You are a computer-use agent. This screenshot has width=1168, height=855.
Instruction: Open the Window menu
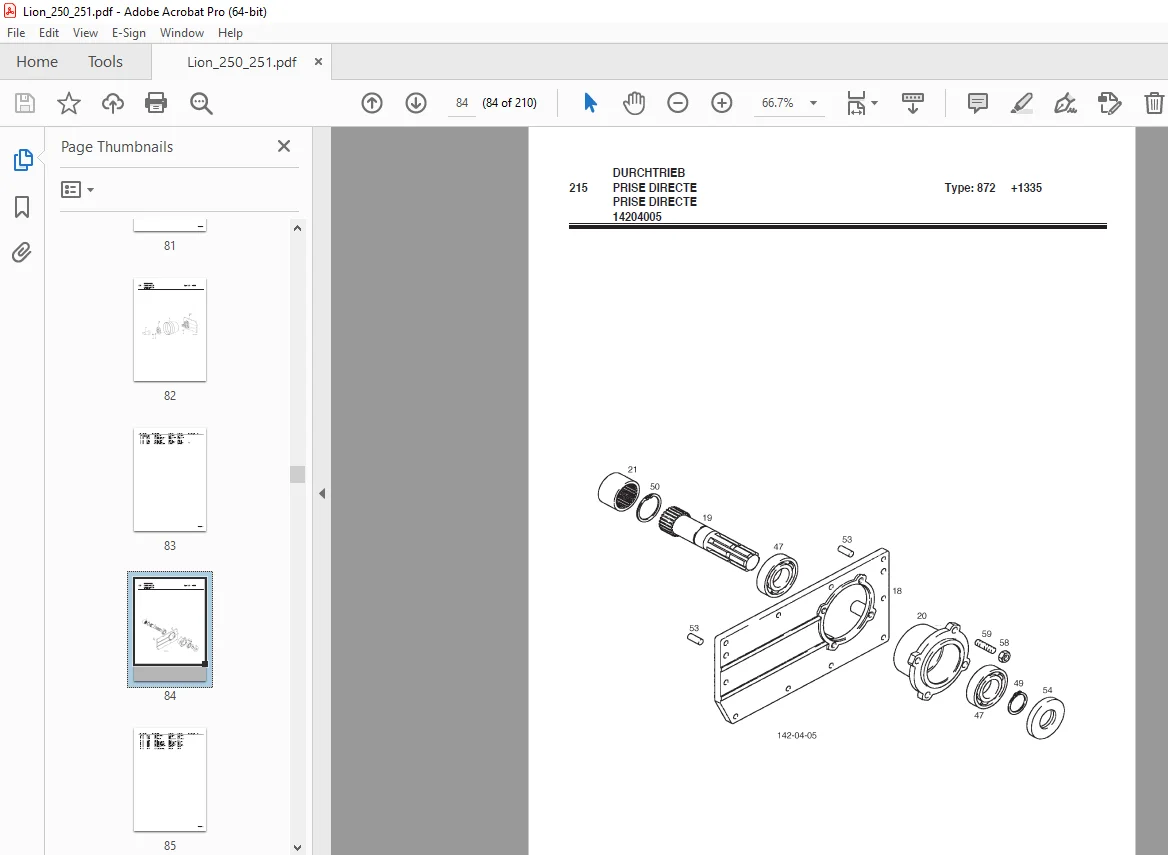pyautogui.click(x=182, y=33)
